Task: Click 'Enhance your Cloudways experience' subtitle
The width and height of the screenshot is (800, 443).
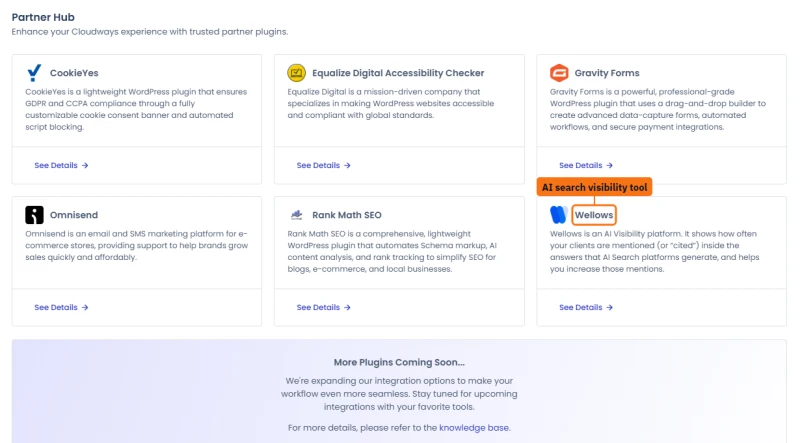Action: [x=150, y=32]
